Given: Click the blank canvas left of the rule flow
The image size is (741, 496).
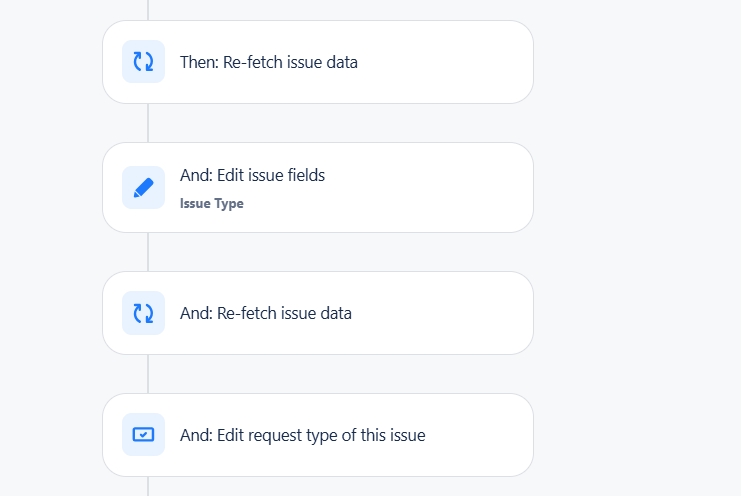Looking at the screenshot, I should pyautogui.click(x=50, y=248).
